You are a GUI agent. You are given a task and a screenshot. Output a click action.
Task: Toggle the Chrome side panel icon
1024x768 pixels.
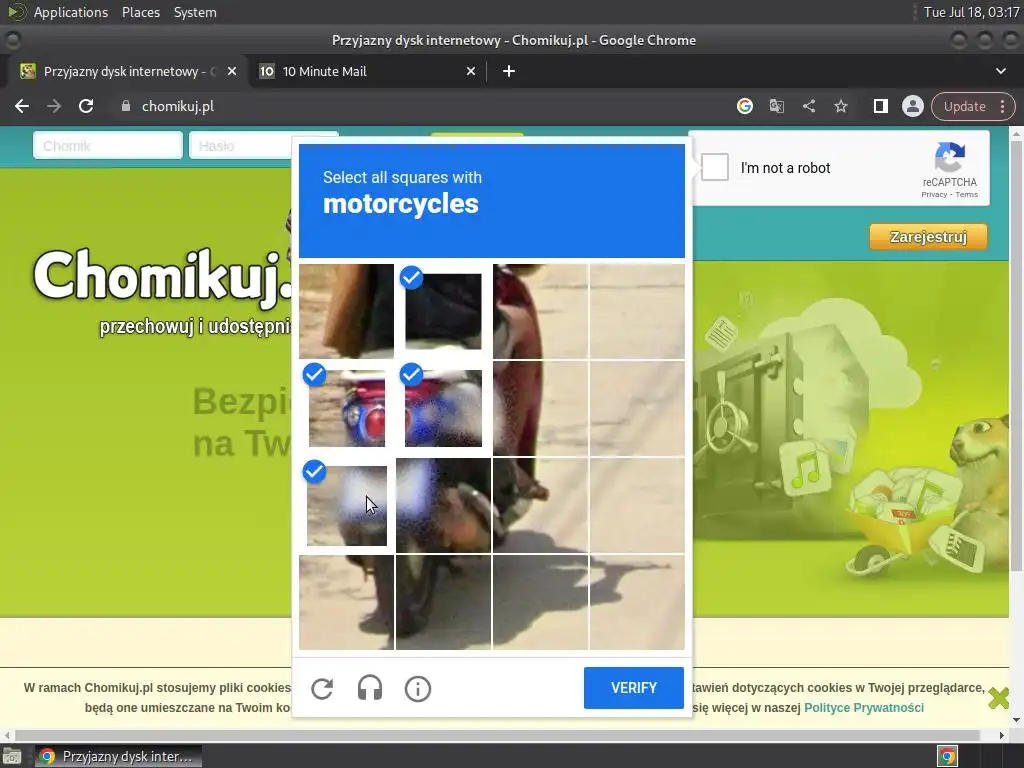pyautogui.click(x=880, y=106)
